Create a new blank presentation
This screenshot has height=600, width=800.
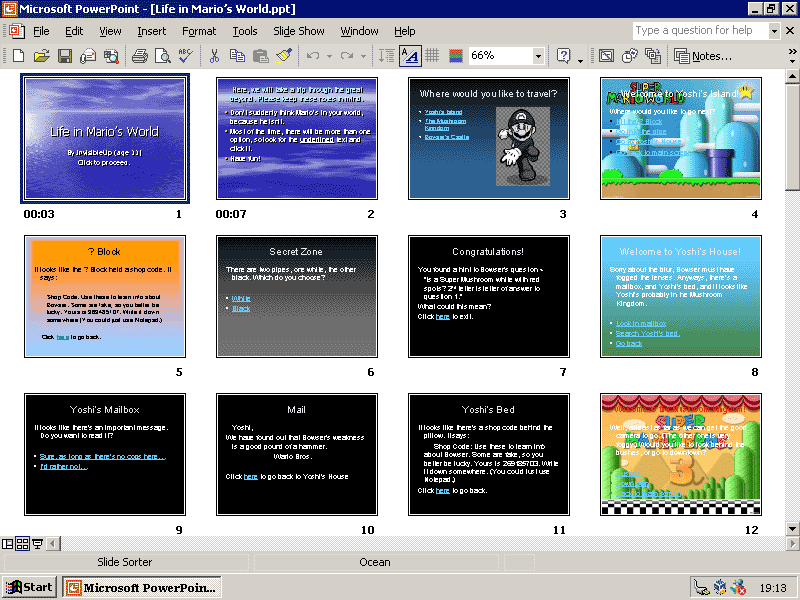point(18,56)
